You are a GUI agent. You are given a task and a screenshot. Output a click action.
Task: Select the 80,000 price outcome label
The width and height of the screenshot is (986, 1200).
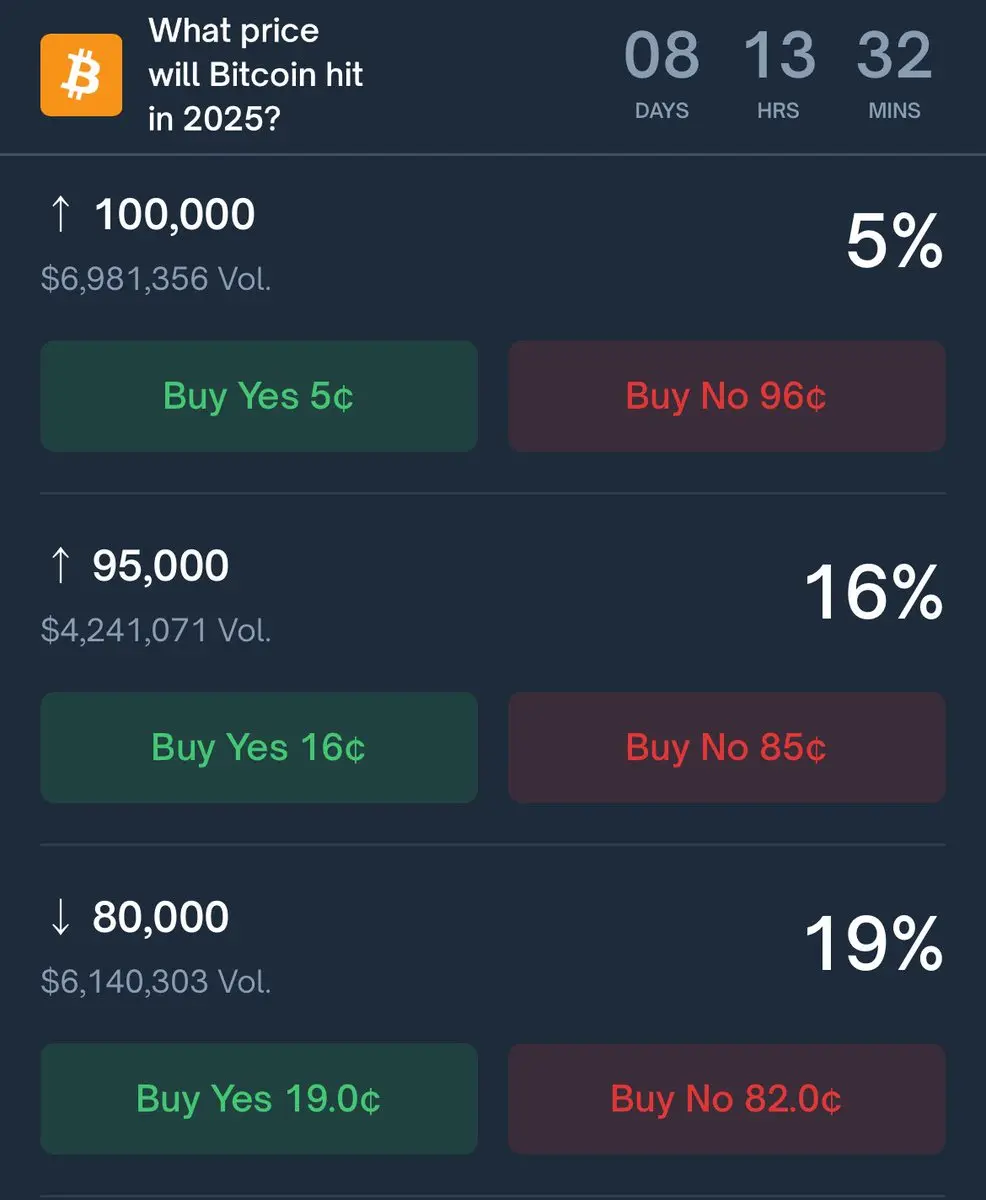point(161,917)
